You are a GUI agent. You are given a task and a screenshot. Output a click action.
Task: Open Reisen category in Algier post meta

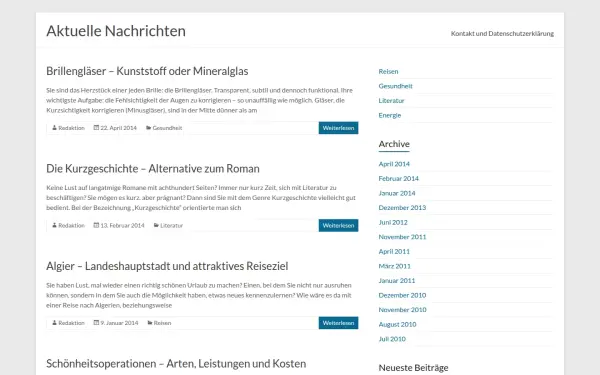162,323
